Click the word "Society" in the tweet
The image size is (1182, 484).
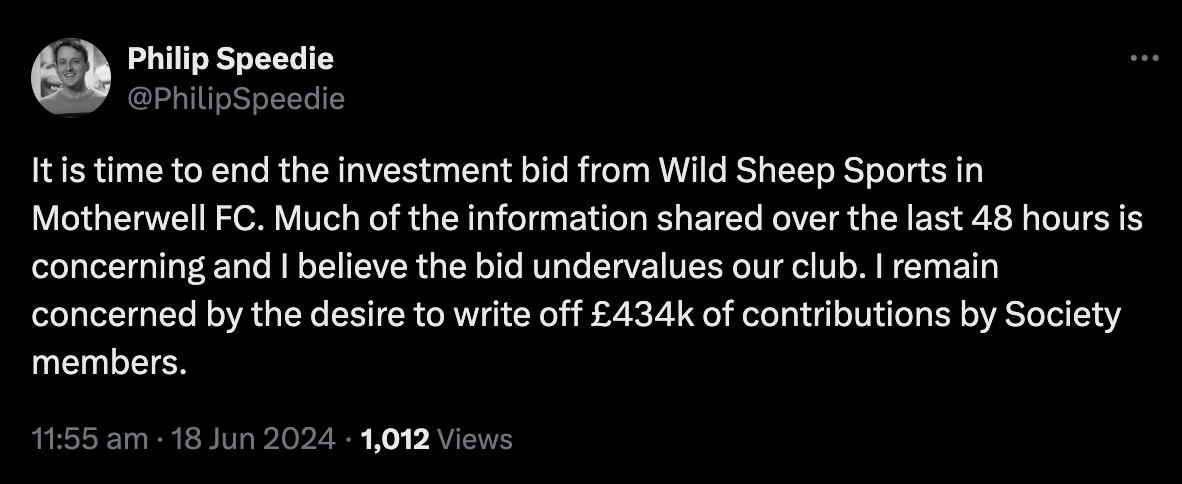1063,315
